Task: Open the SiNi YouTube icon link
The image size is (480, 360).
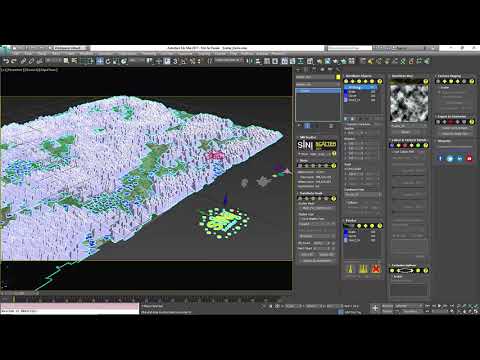Action: (x=469, y=159)
